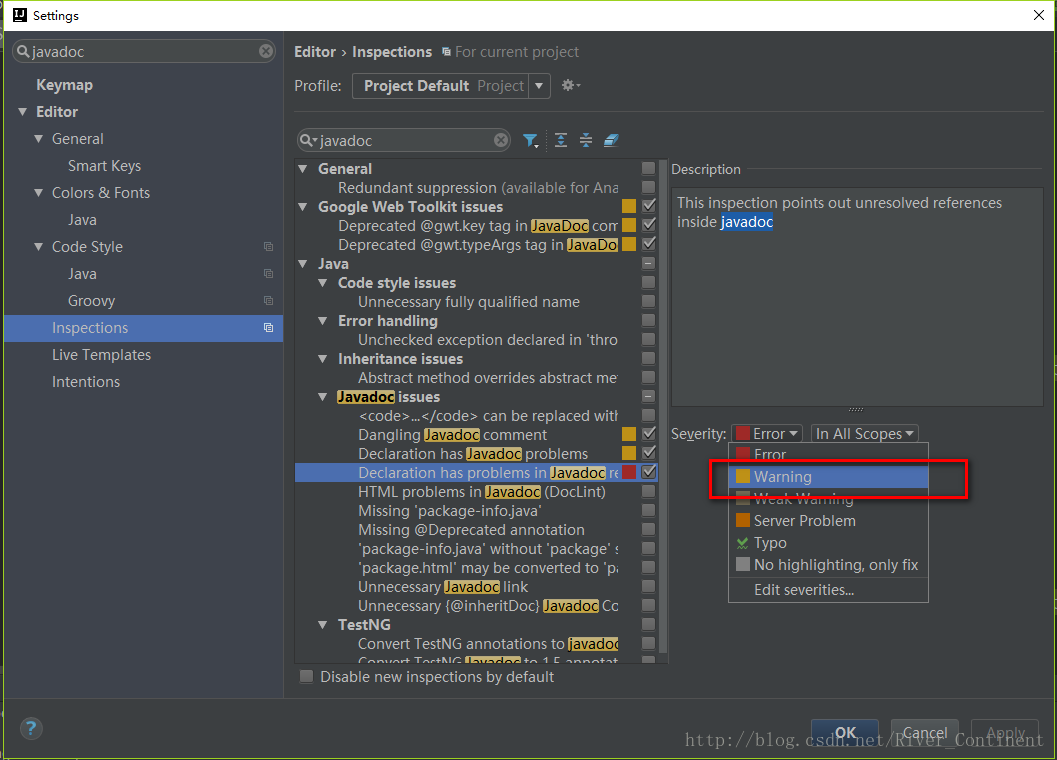1057x760 pixels.
Task: Collapse the Editor tree section
Action: coord(23,112)
